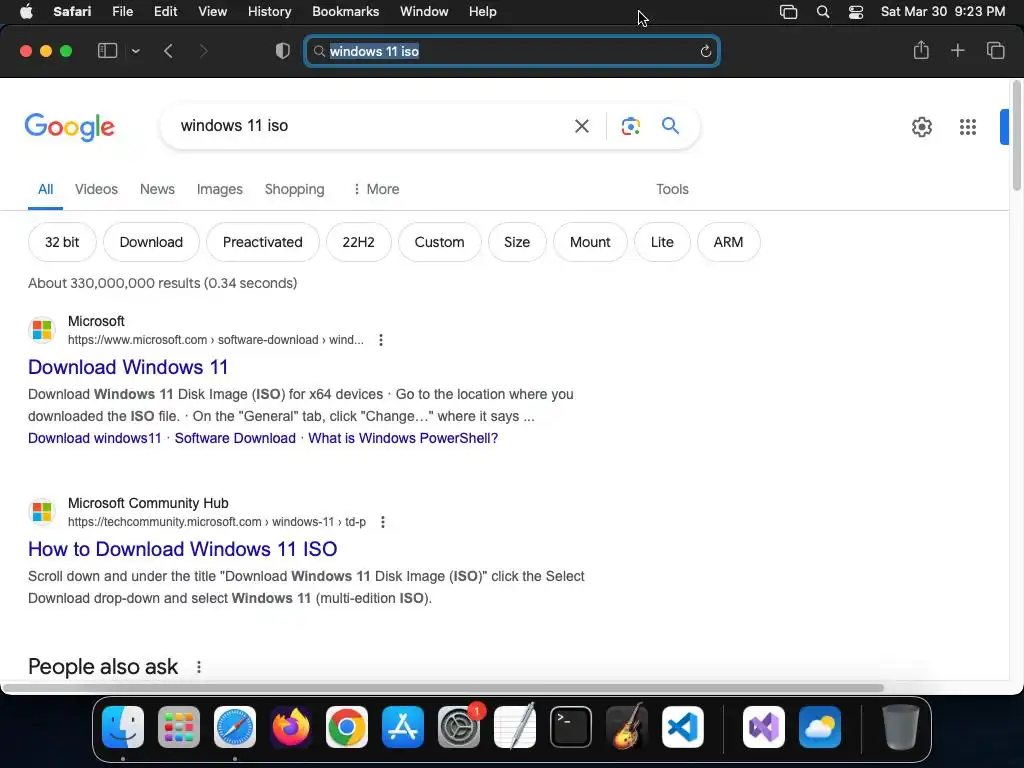Open Google quick settings gear
Viewport: 1024px width, 768px height.
point(921,127)
